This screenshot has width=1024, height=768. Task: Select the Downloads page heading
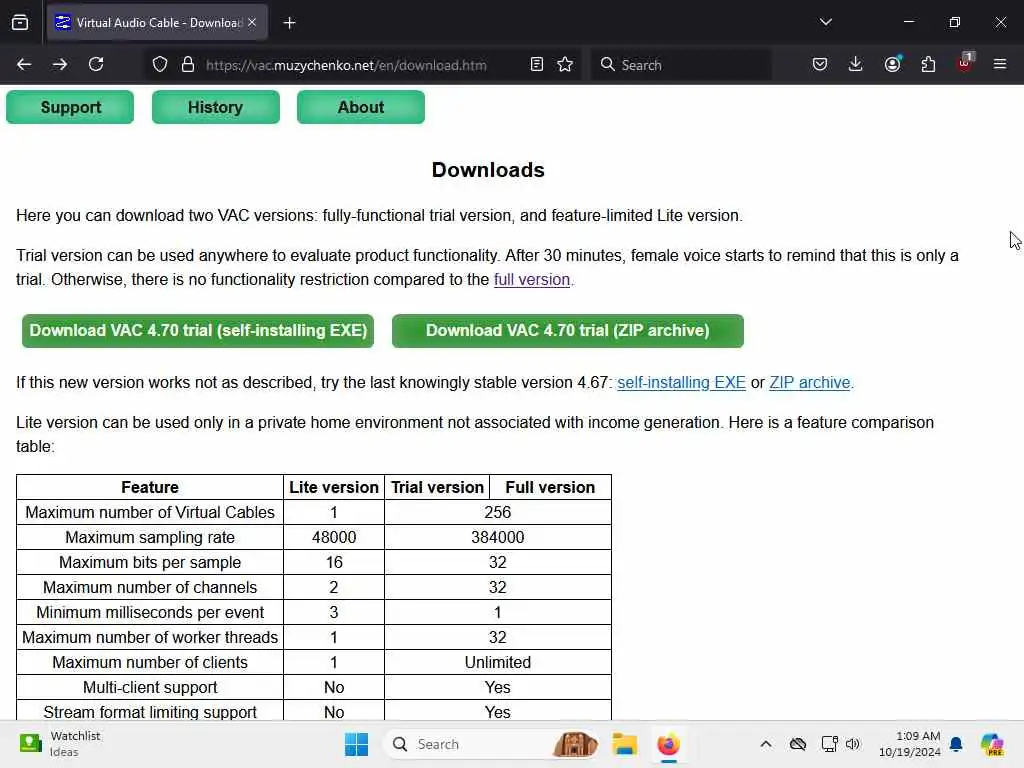[x=488, y=170]
